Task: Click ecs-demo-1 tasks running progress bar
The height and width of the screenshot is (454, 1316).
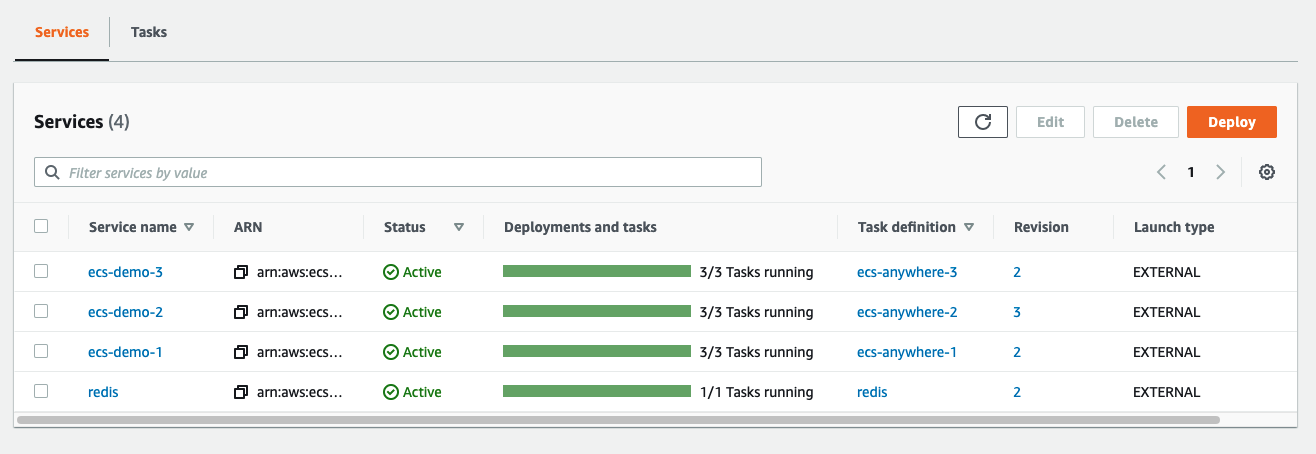Action: tap(596, 352)
